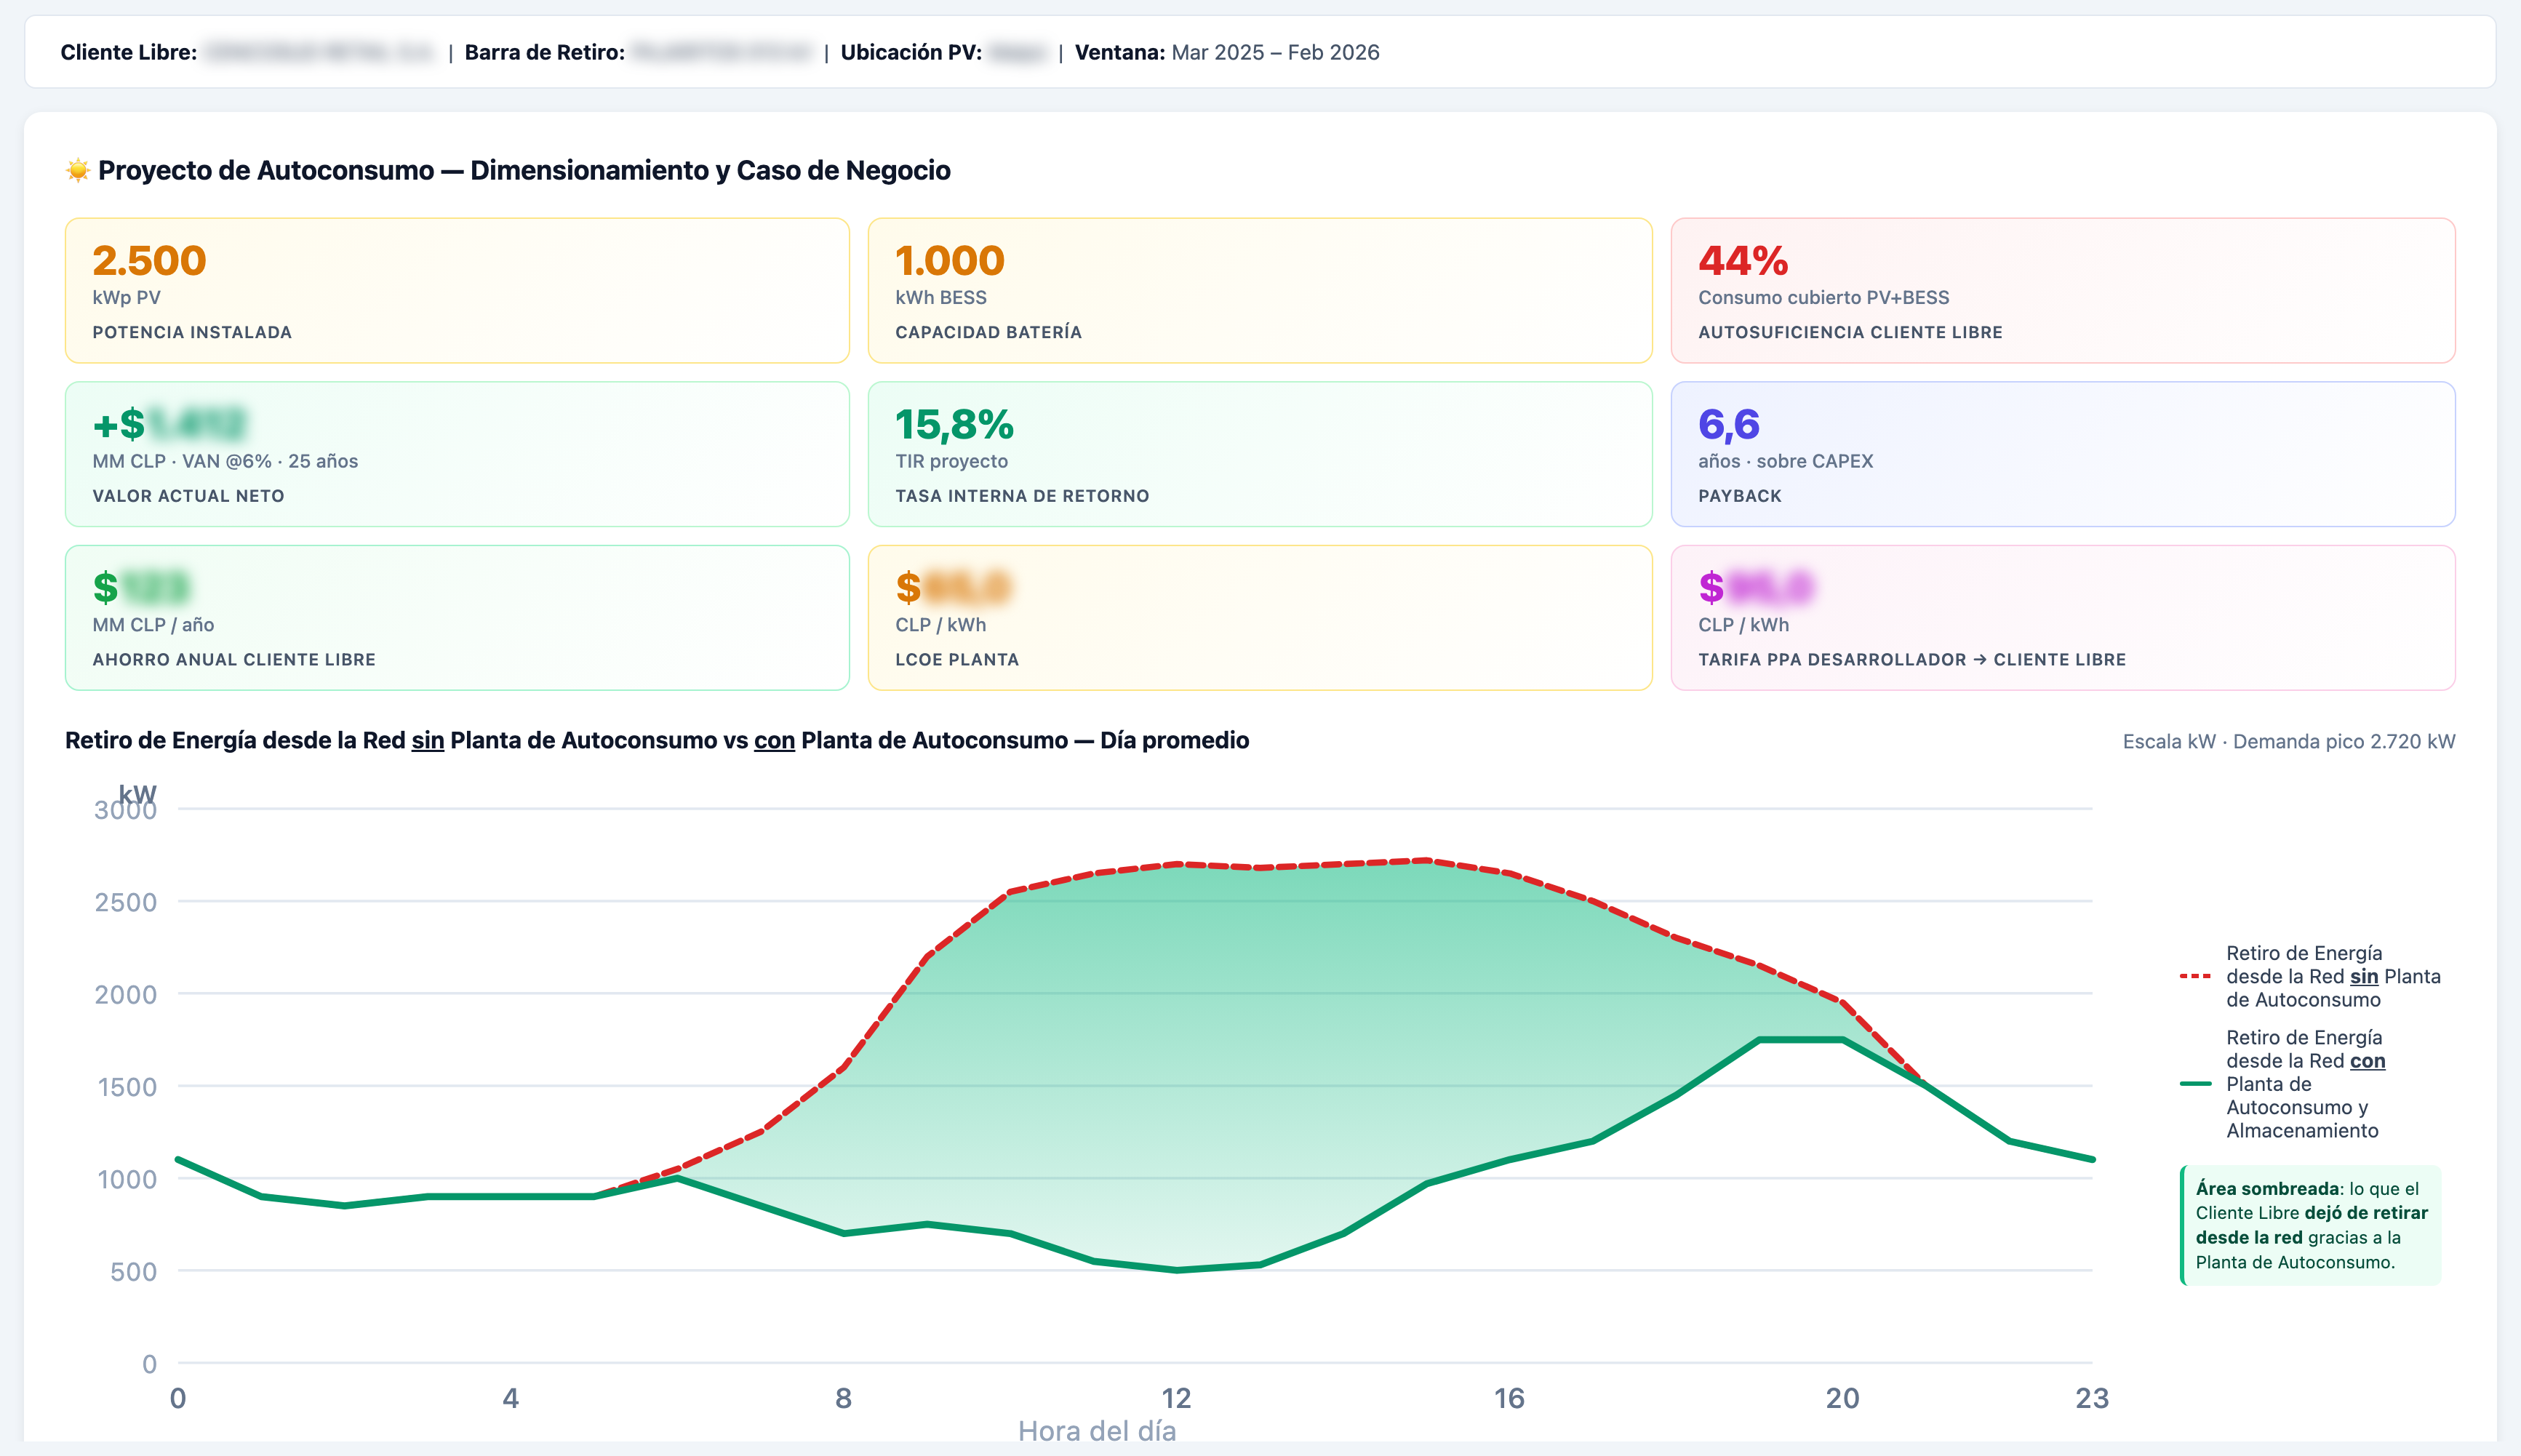Click the Área sombreada explanation note

coord(2311,1225)
